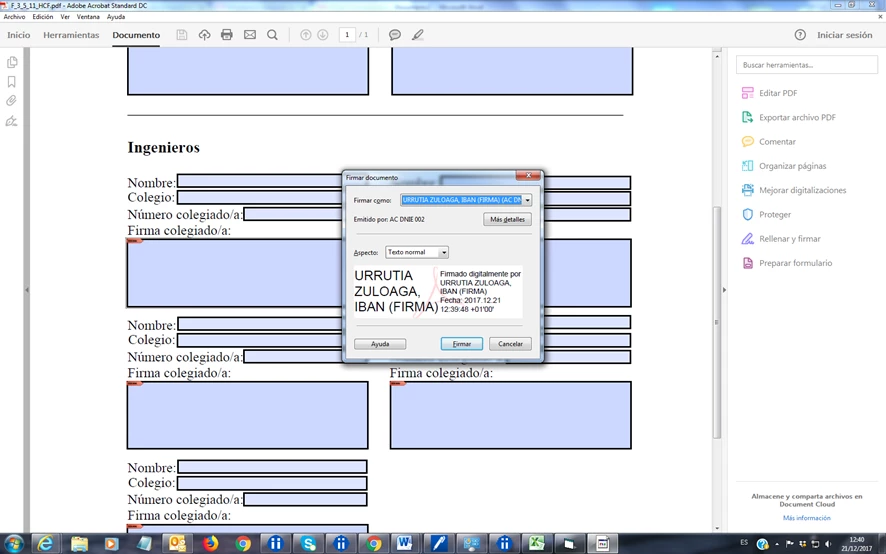Click the sign pen toolbar icon

[418, 35]
